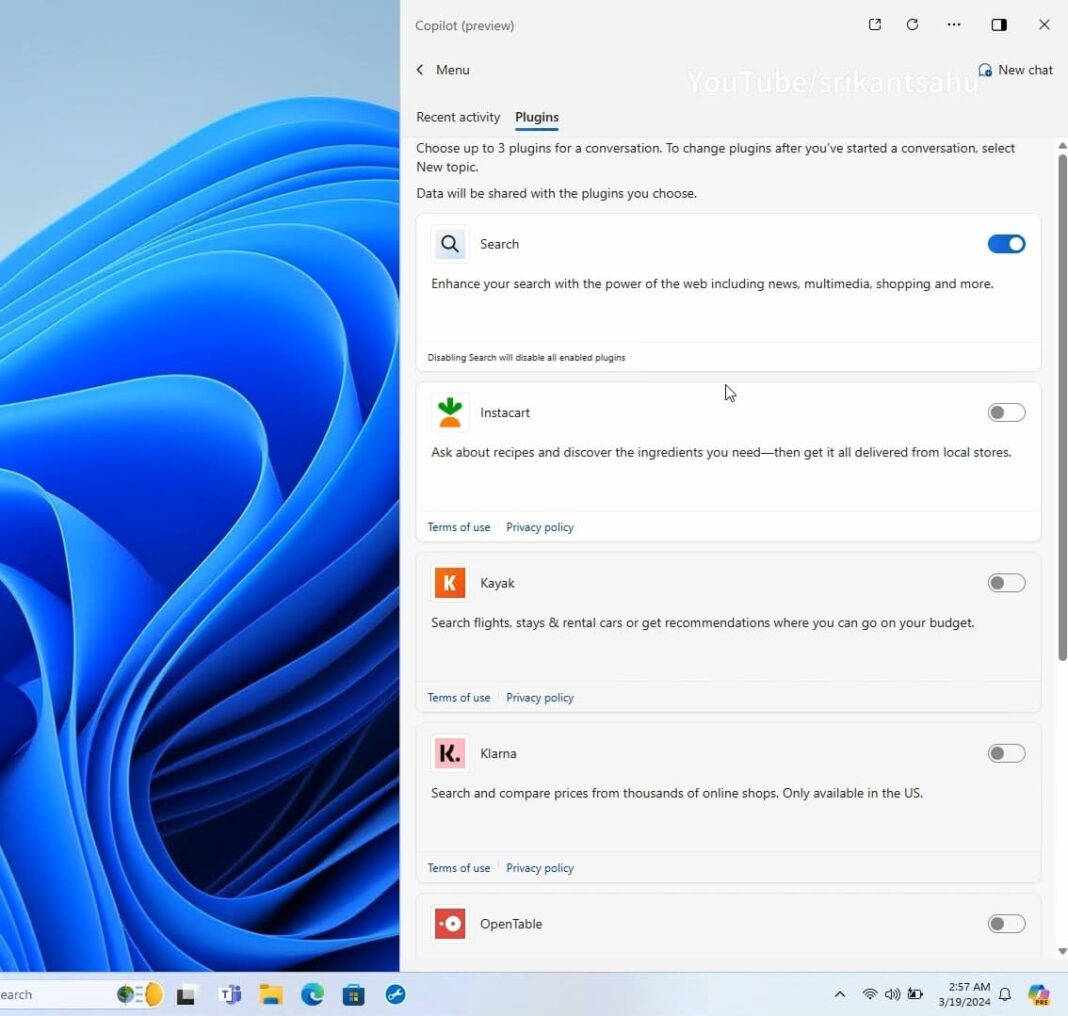Viewport: 1068px width, 1016px height.
Task: Switch to the Recent activity tab
Action: coord(458,117)
